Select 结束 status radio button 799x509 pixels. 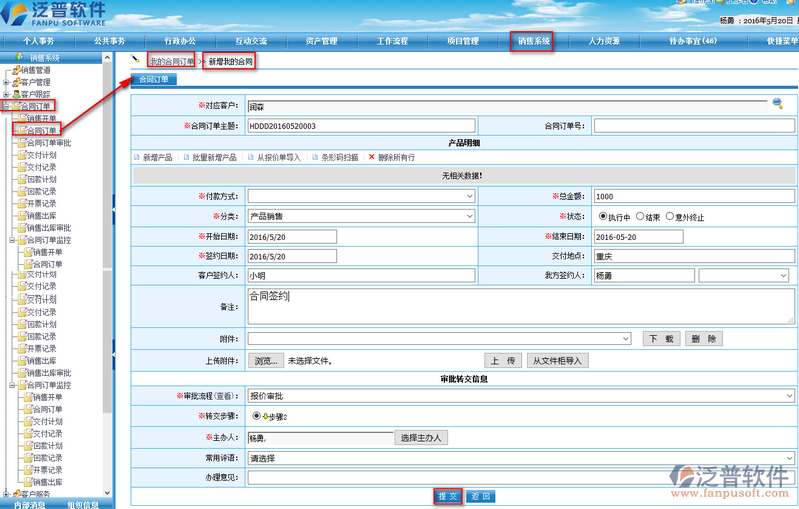(641, 216)
